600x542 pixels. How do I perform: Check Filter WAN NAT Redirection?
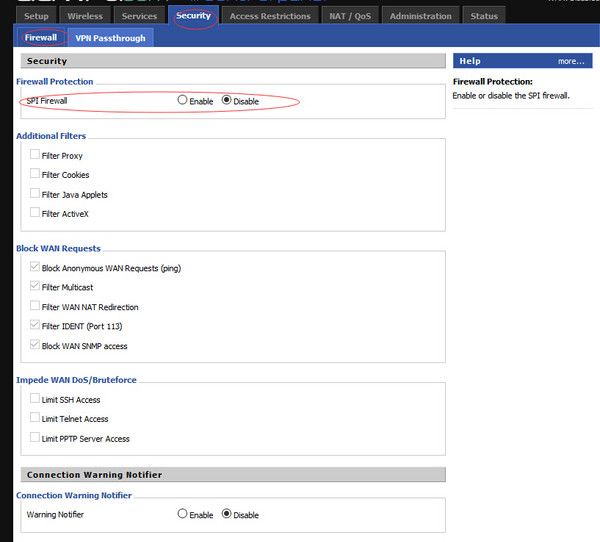pos(35,306)
